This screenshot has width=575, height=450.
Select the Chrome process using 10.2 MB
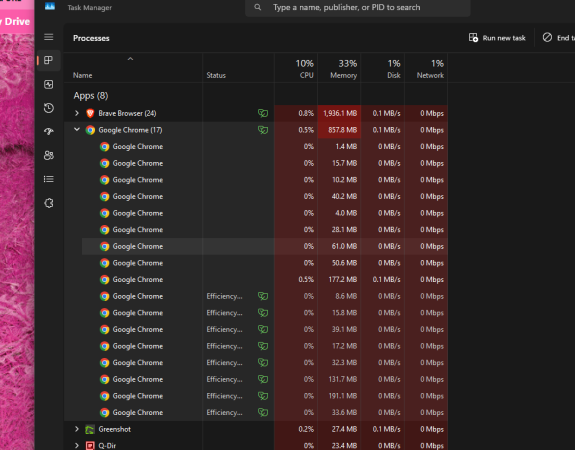(264, 180)
